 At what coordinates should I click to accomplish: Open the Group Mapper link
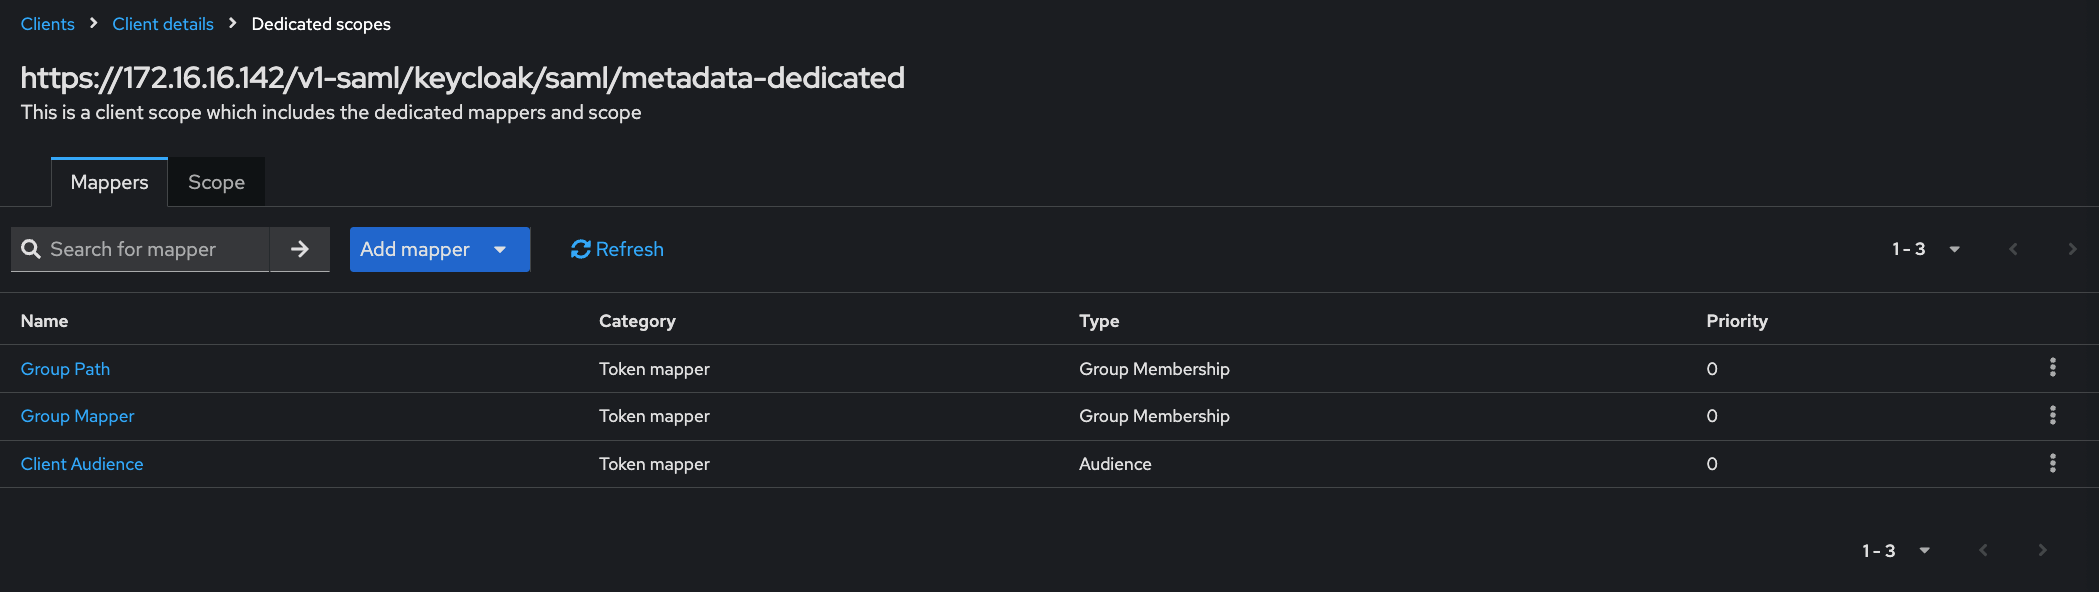tap(77, 416)
